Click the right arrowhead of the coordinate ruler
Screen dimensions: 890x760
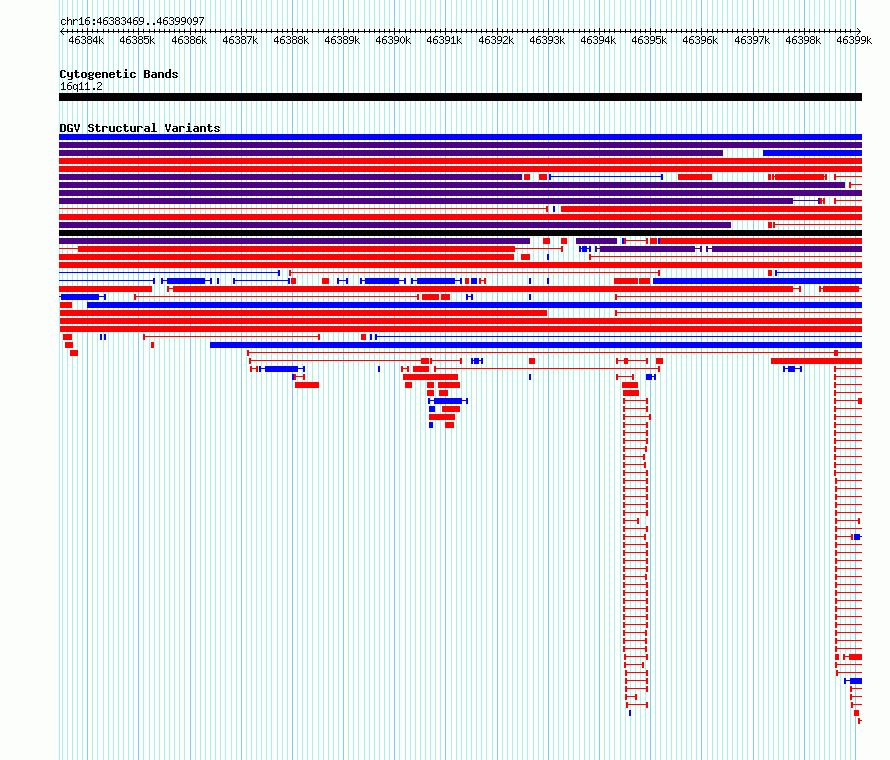pyautogui.click(x=859, y=31)
